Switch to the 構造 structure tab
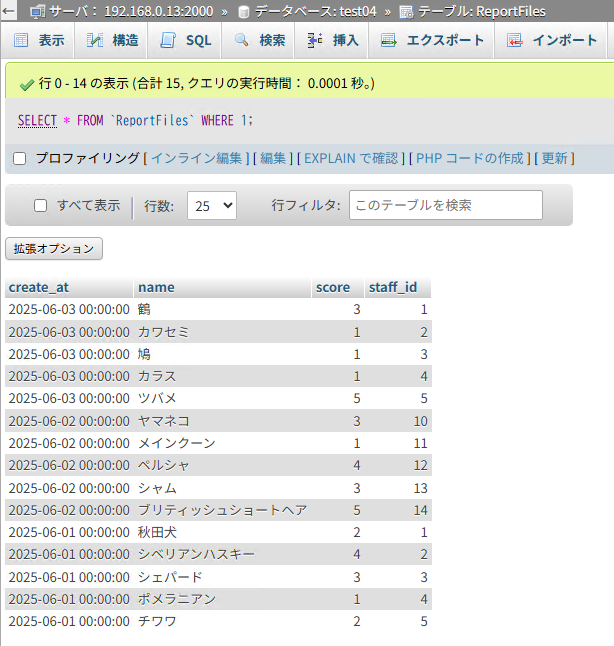614x646 pixels. tap(111, 40)
